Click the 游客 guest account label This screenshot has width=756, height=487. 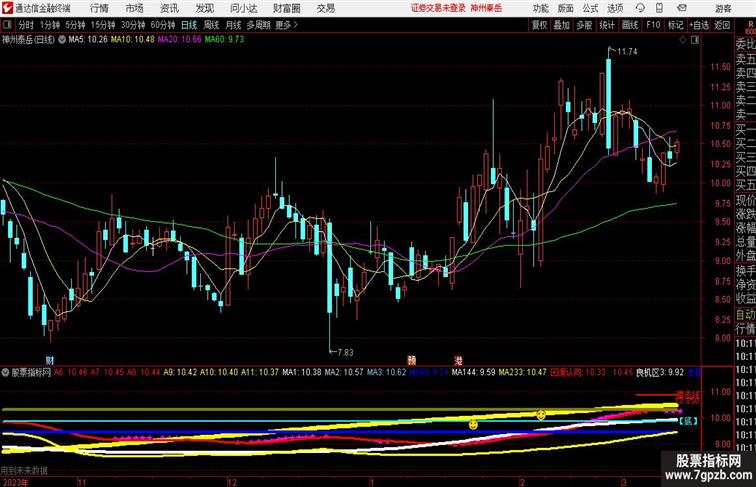tap(723, 8)
